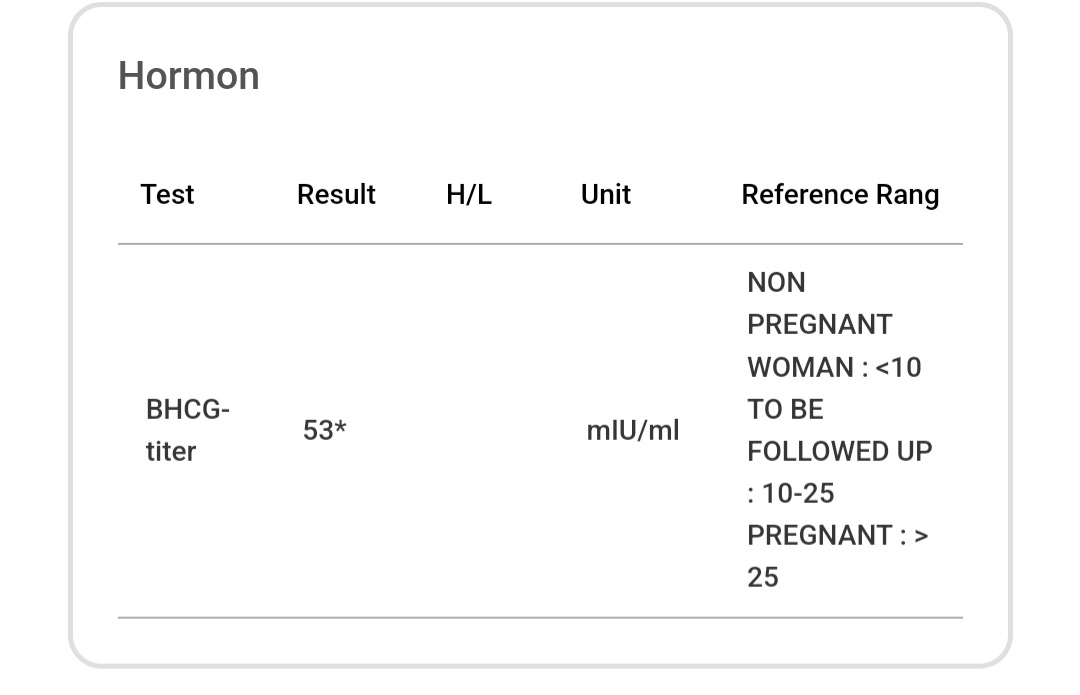Click FOLLOWED UP in the reference cell
1080x695 pixels.
coord(840,452)
